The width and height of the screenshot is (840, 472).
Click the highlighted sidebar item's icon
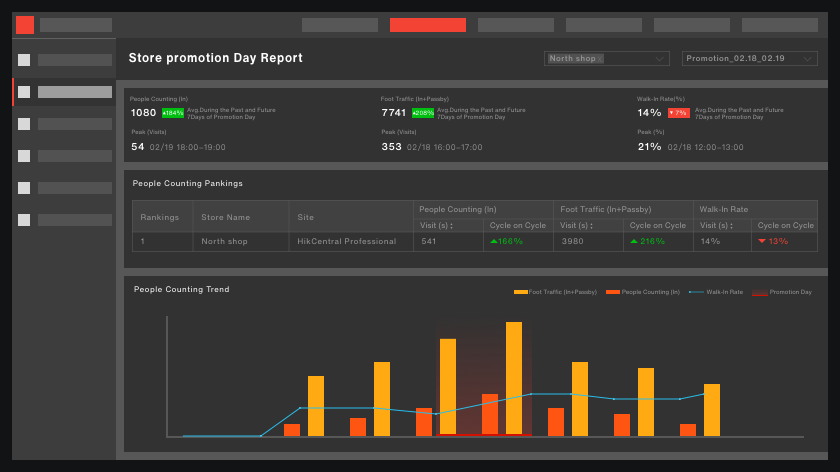pos(24,92)
